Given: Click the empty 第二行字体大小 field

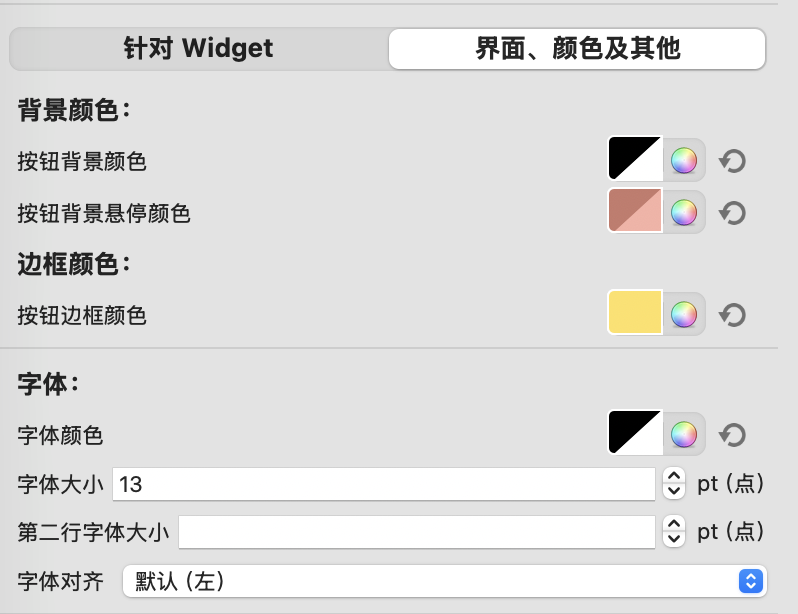Looking at the screenshot, I should [417, 532].
